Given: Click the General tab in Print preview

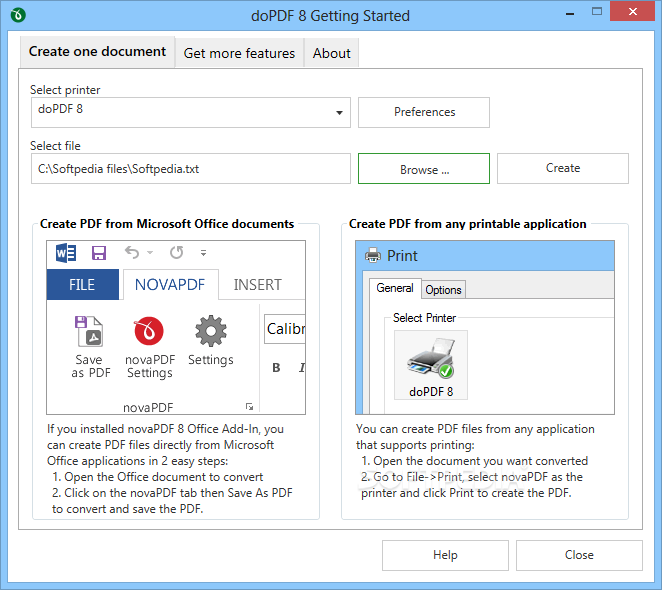Looking at the screenshot, I should pos(395,288).
